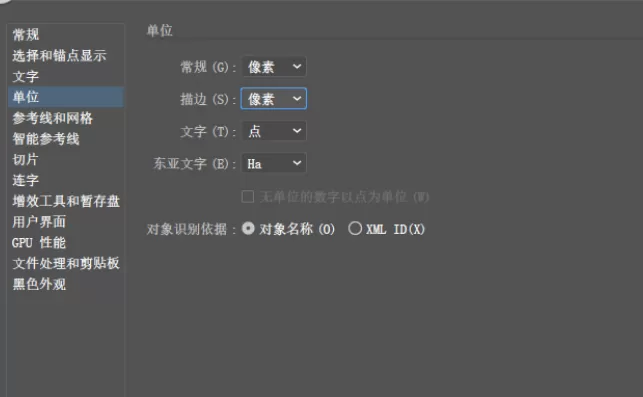Enable 无单位的数字以点为单位 checkbox
This screenshot has width=643, height=397.
[x=248, y=196]
